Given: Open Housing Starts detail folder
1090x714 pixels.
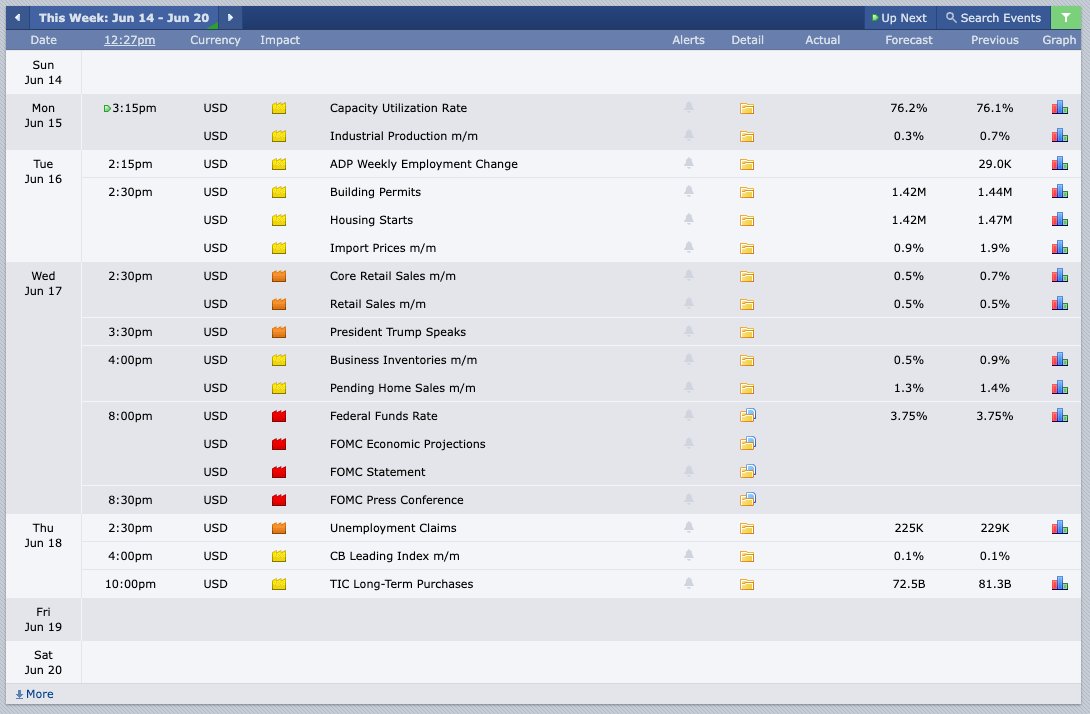Looking at the screenshot, I should coord(747,220).
